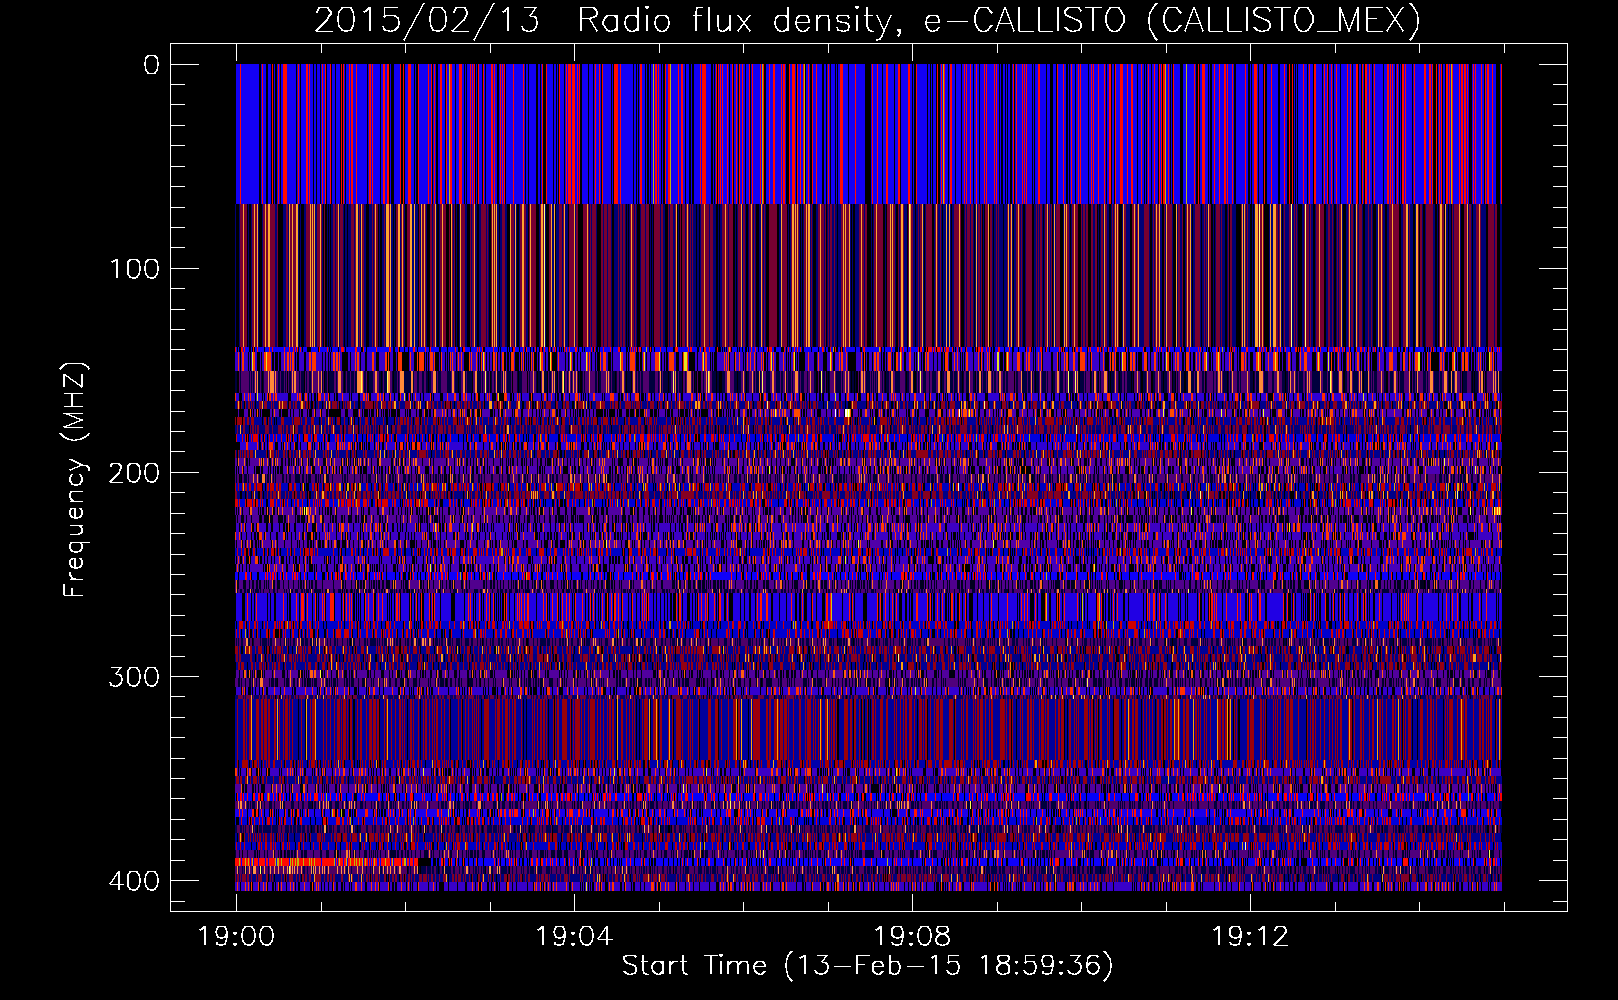Pick the 300 MHz tick label
This screenshot has width=1618, height=1000.
click(134, 677)
